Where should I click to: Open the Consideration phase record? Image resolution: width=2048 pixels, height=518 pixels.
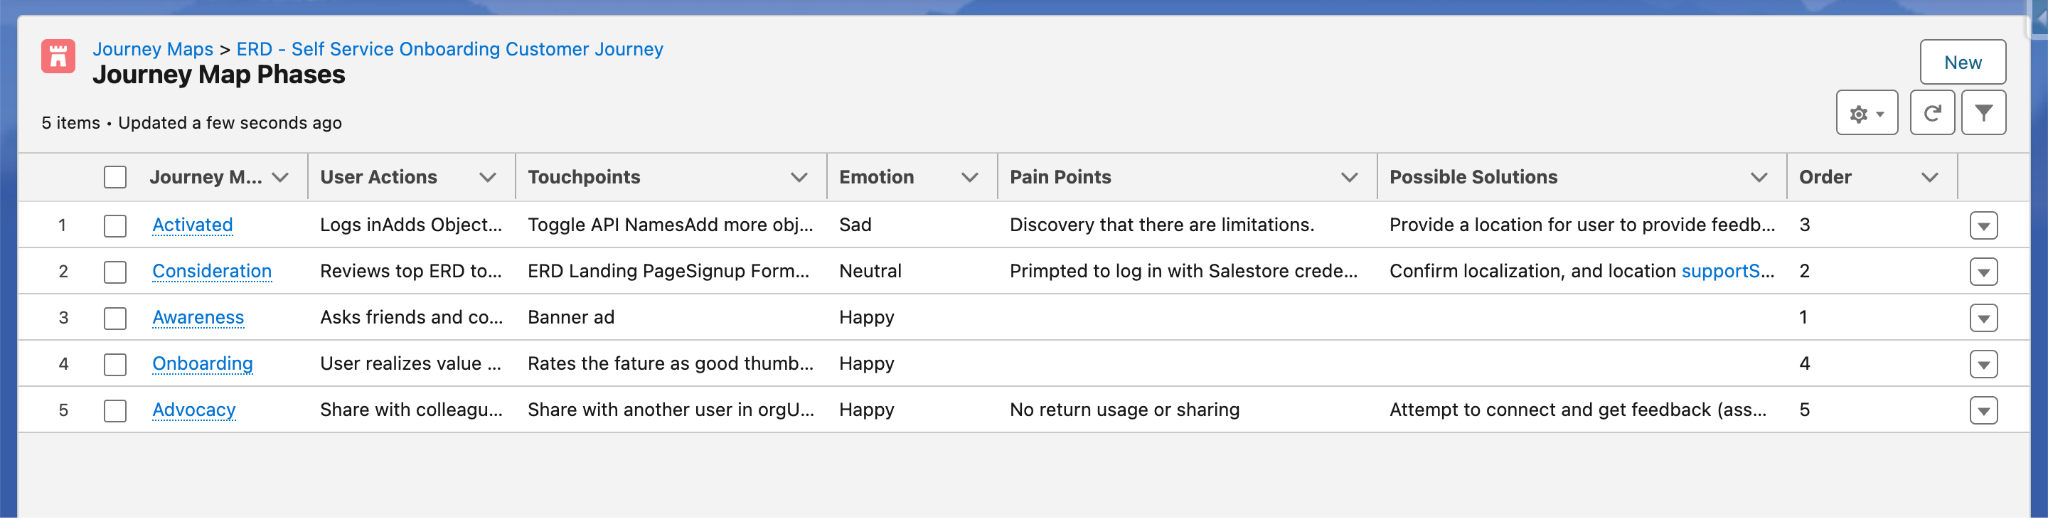pos(212,271)
